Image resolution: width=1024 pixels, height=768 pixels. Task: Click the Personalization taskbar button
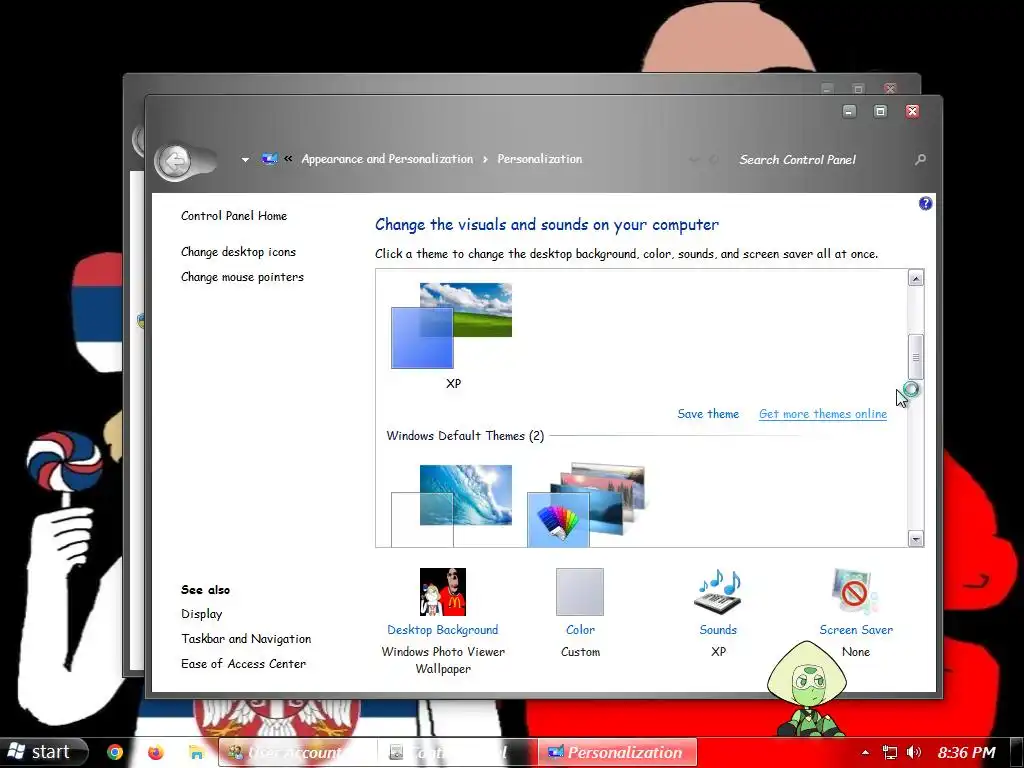tap(617, 752)
